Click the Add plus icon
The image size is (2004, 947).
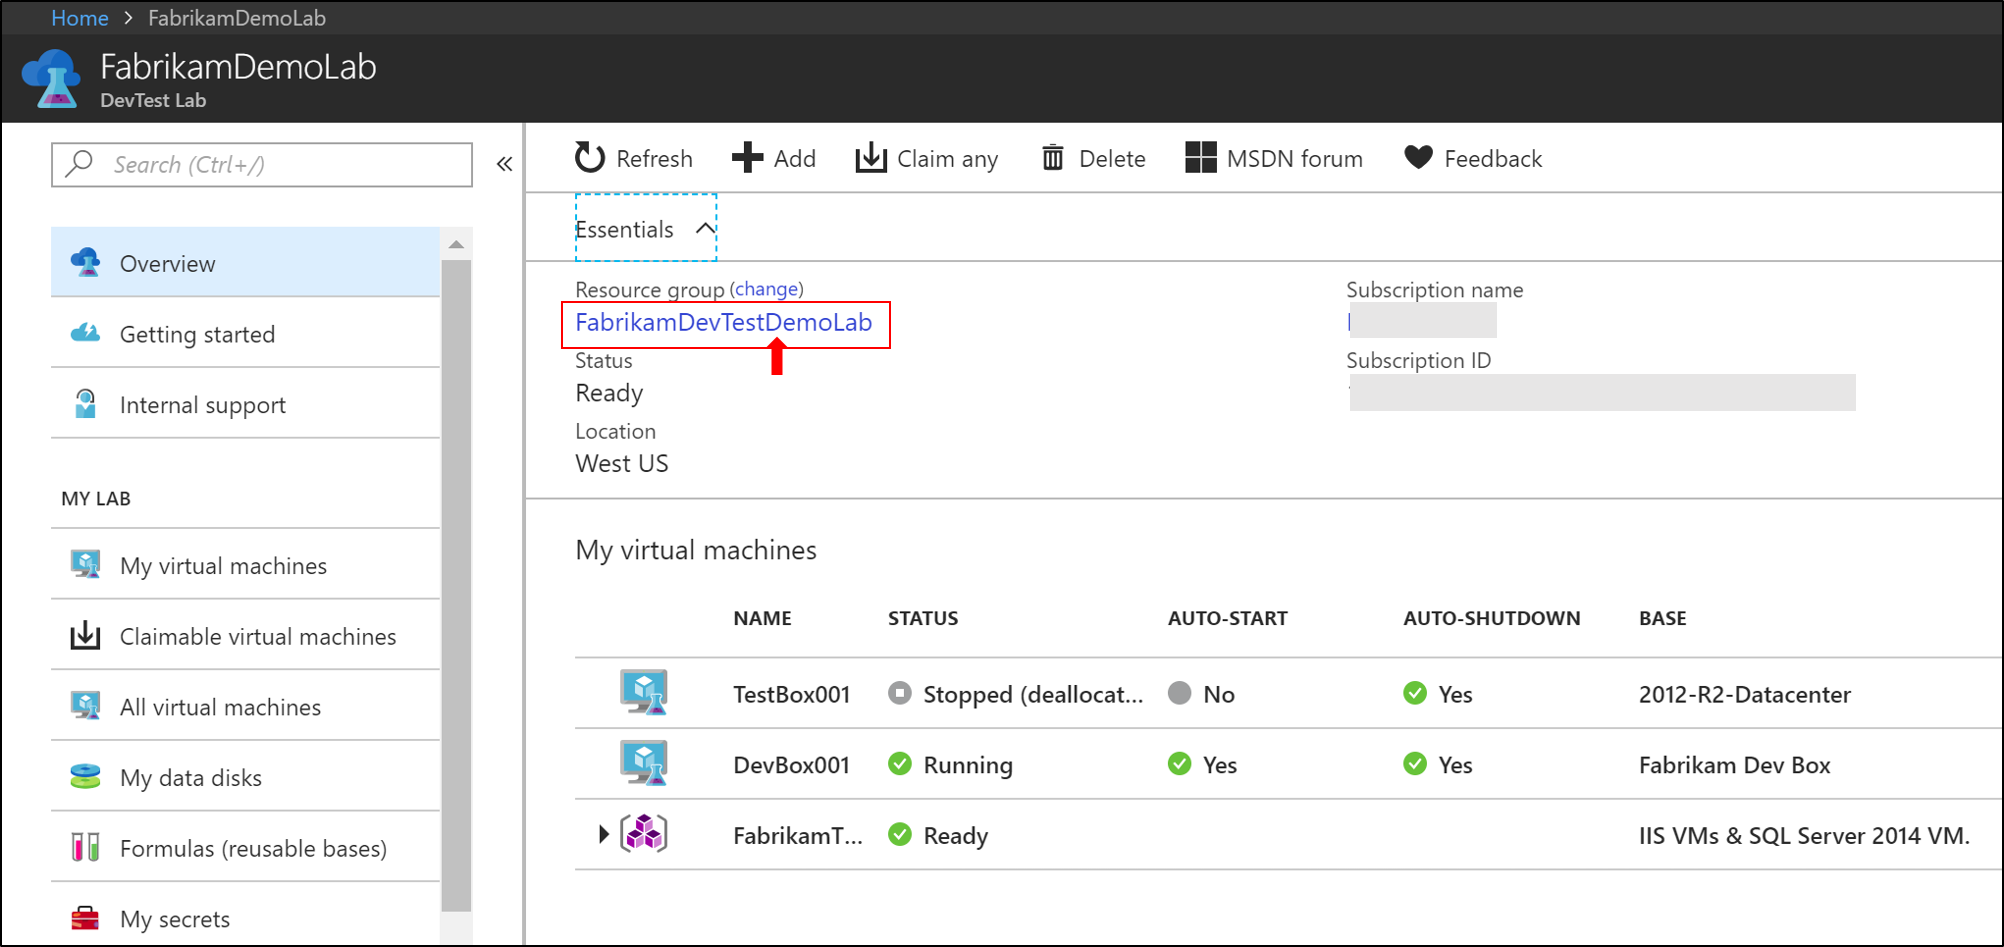pyautogui.click(x=747, y=158)
